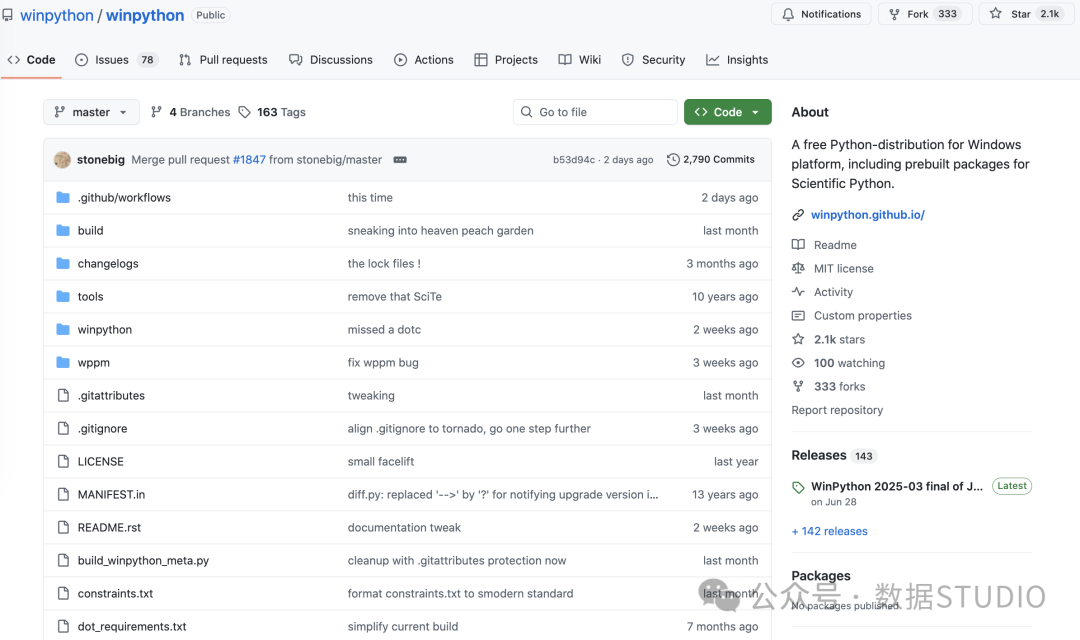
Task: Click the branches icon beside 4 Branches
Action: (x=156, y=112)
